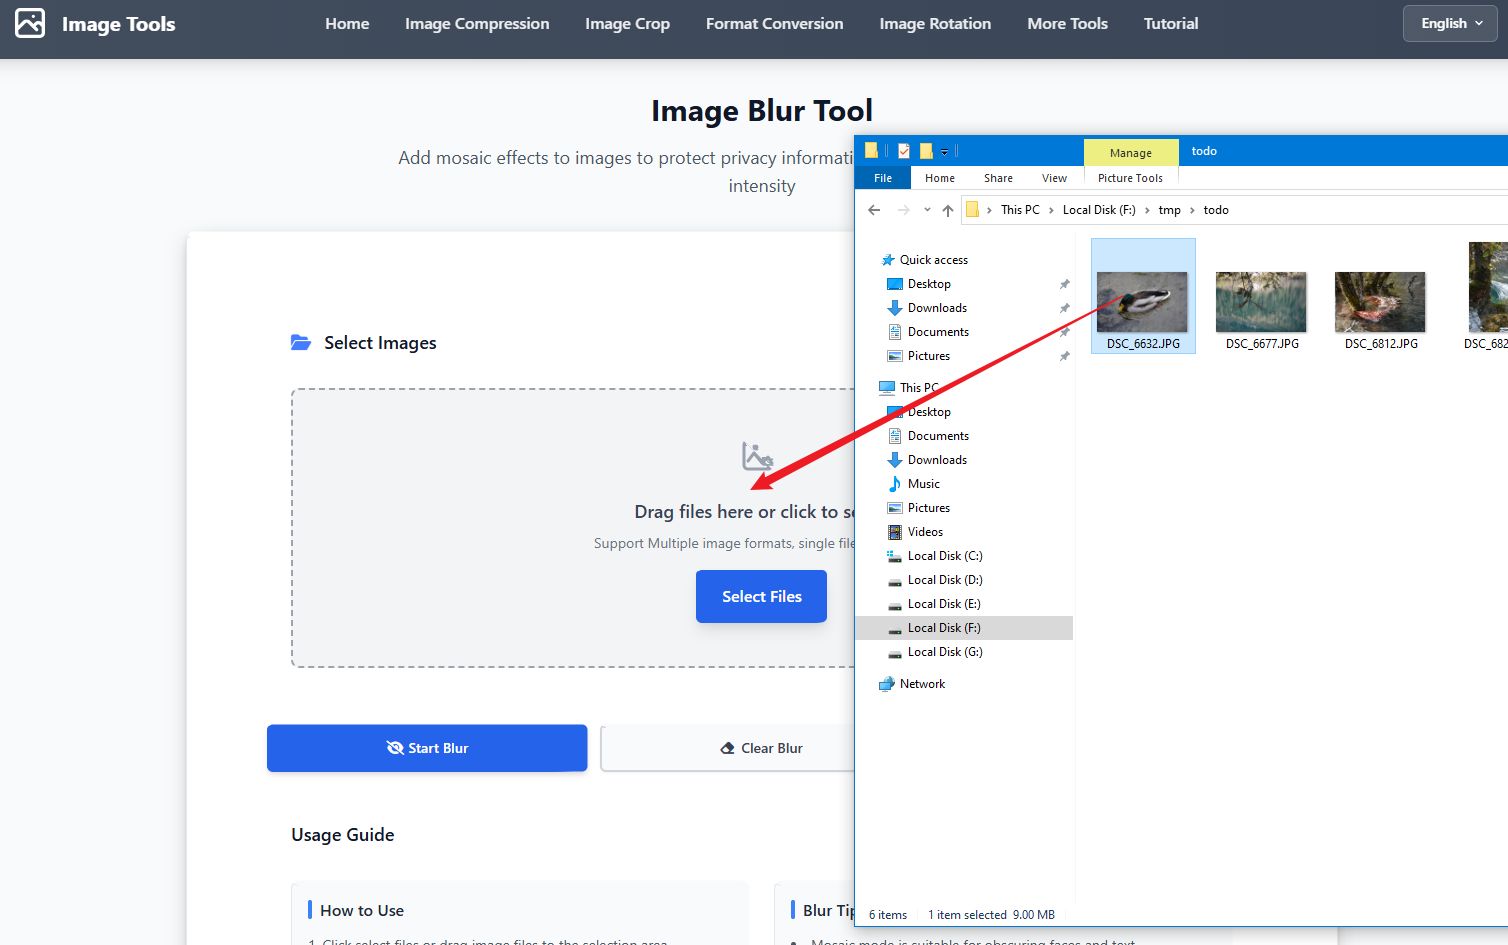Viewport: 1508px width, 945px height.
Task: Click the Local Disk (C:) drive icon
Action: 895,556
